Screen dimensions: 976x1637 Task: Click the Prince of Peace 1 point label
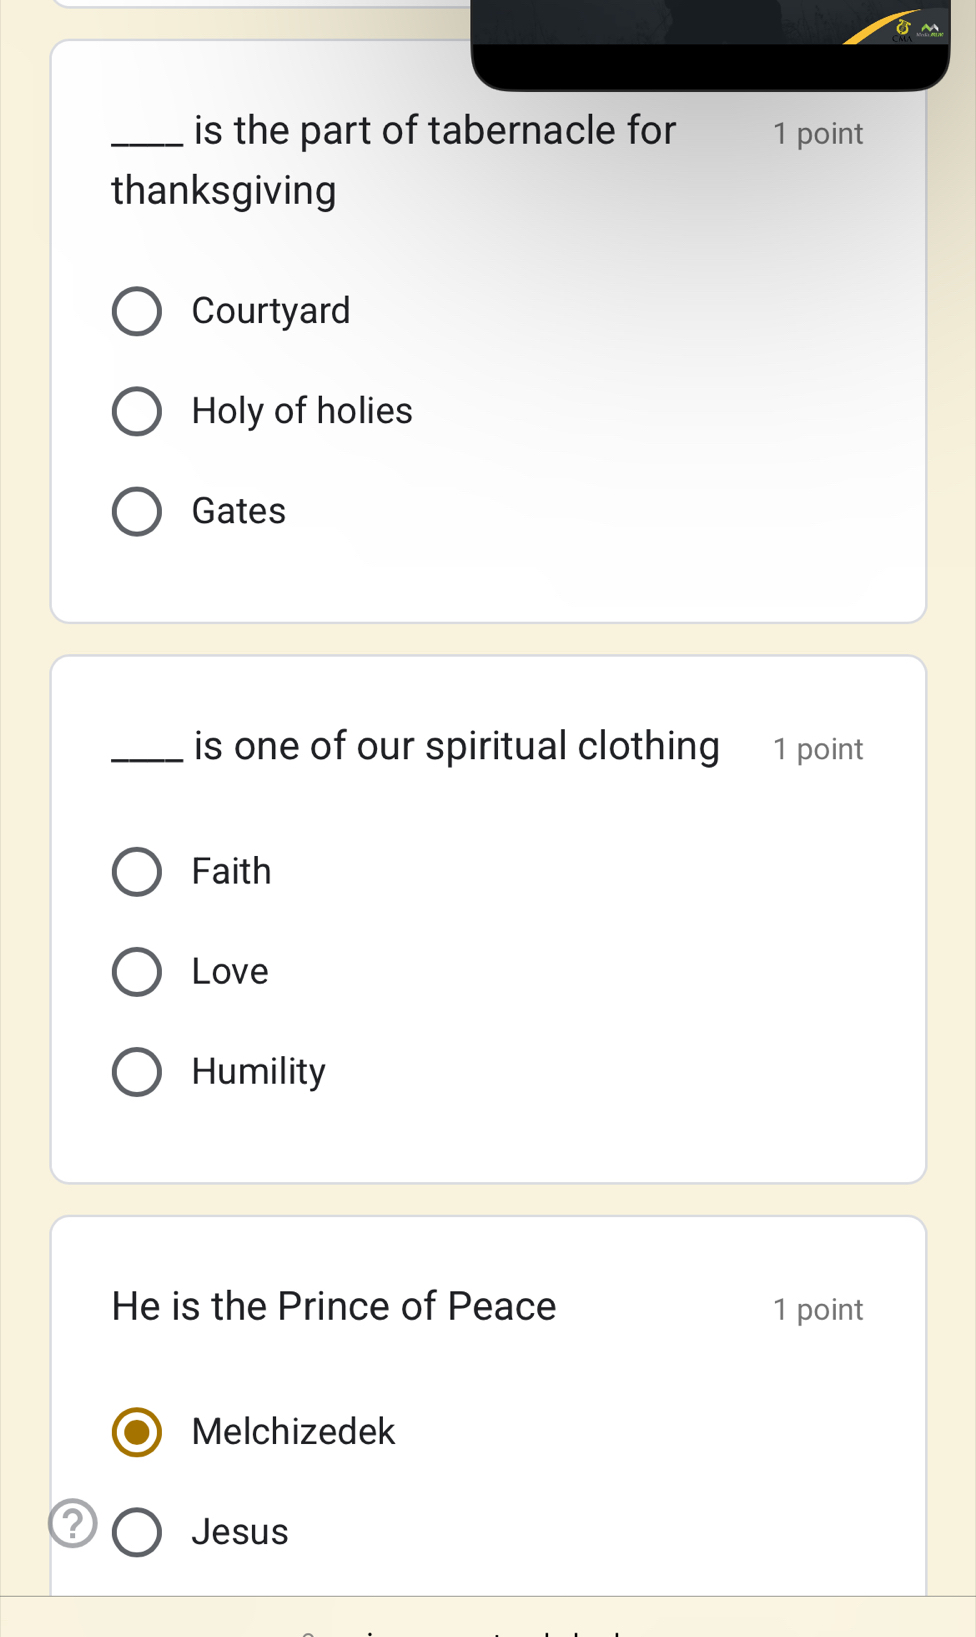[817, 1310]
